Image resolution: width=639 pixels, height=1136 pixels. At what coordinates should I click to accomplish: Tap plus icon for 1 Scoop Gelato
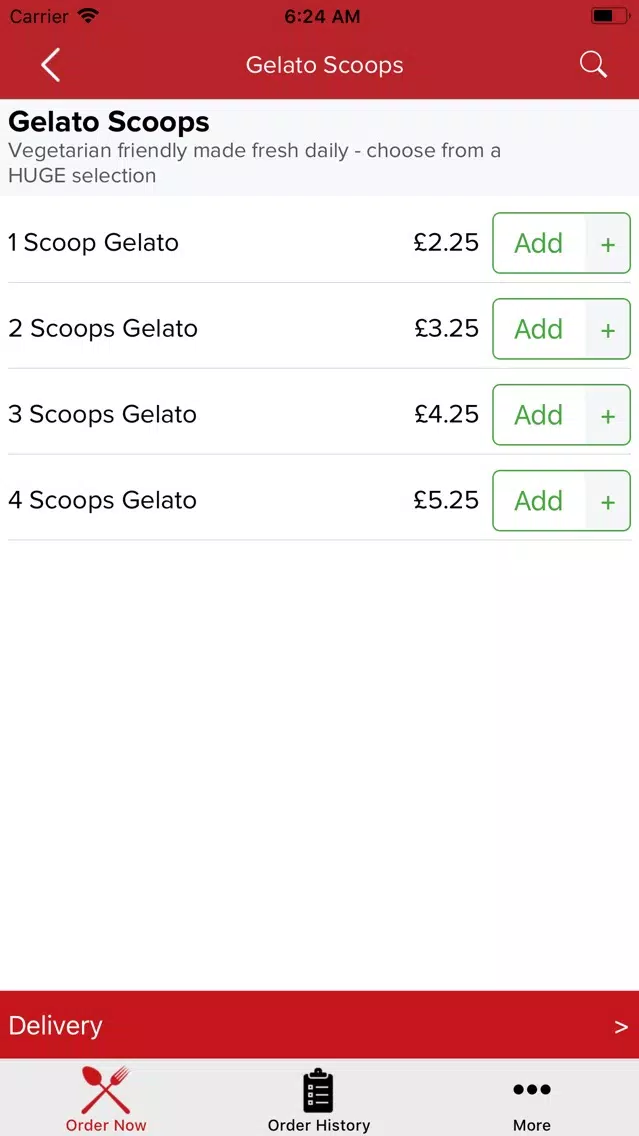(x=608, y=243)
